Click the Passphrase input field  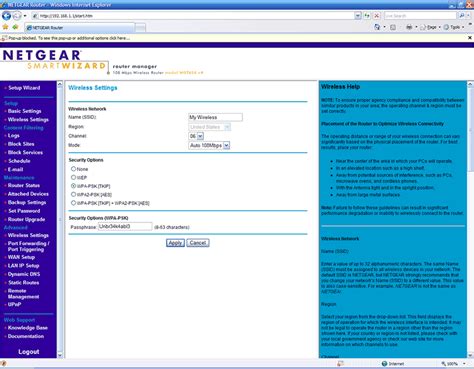125,227
